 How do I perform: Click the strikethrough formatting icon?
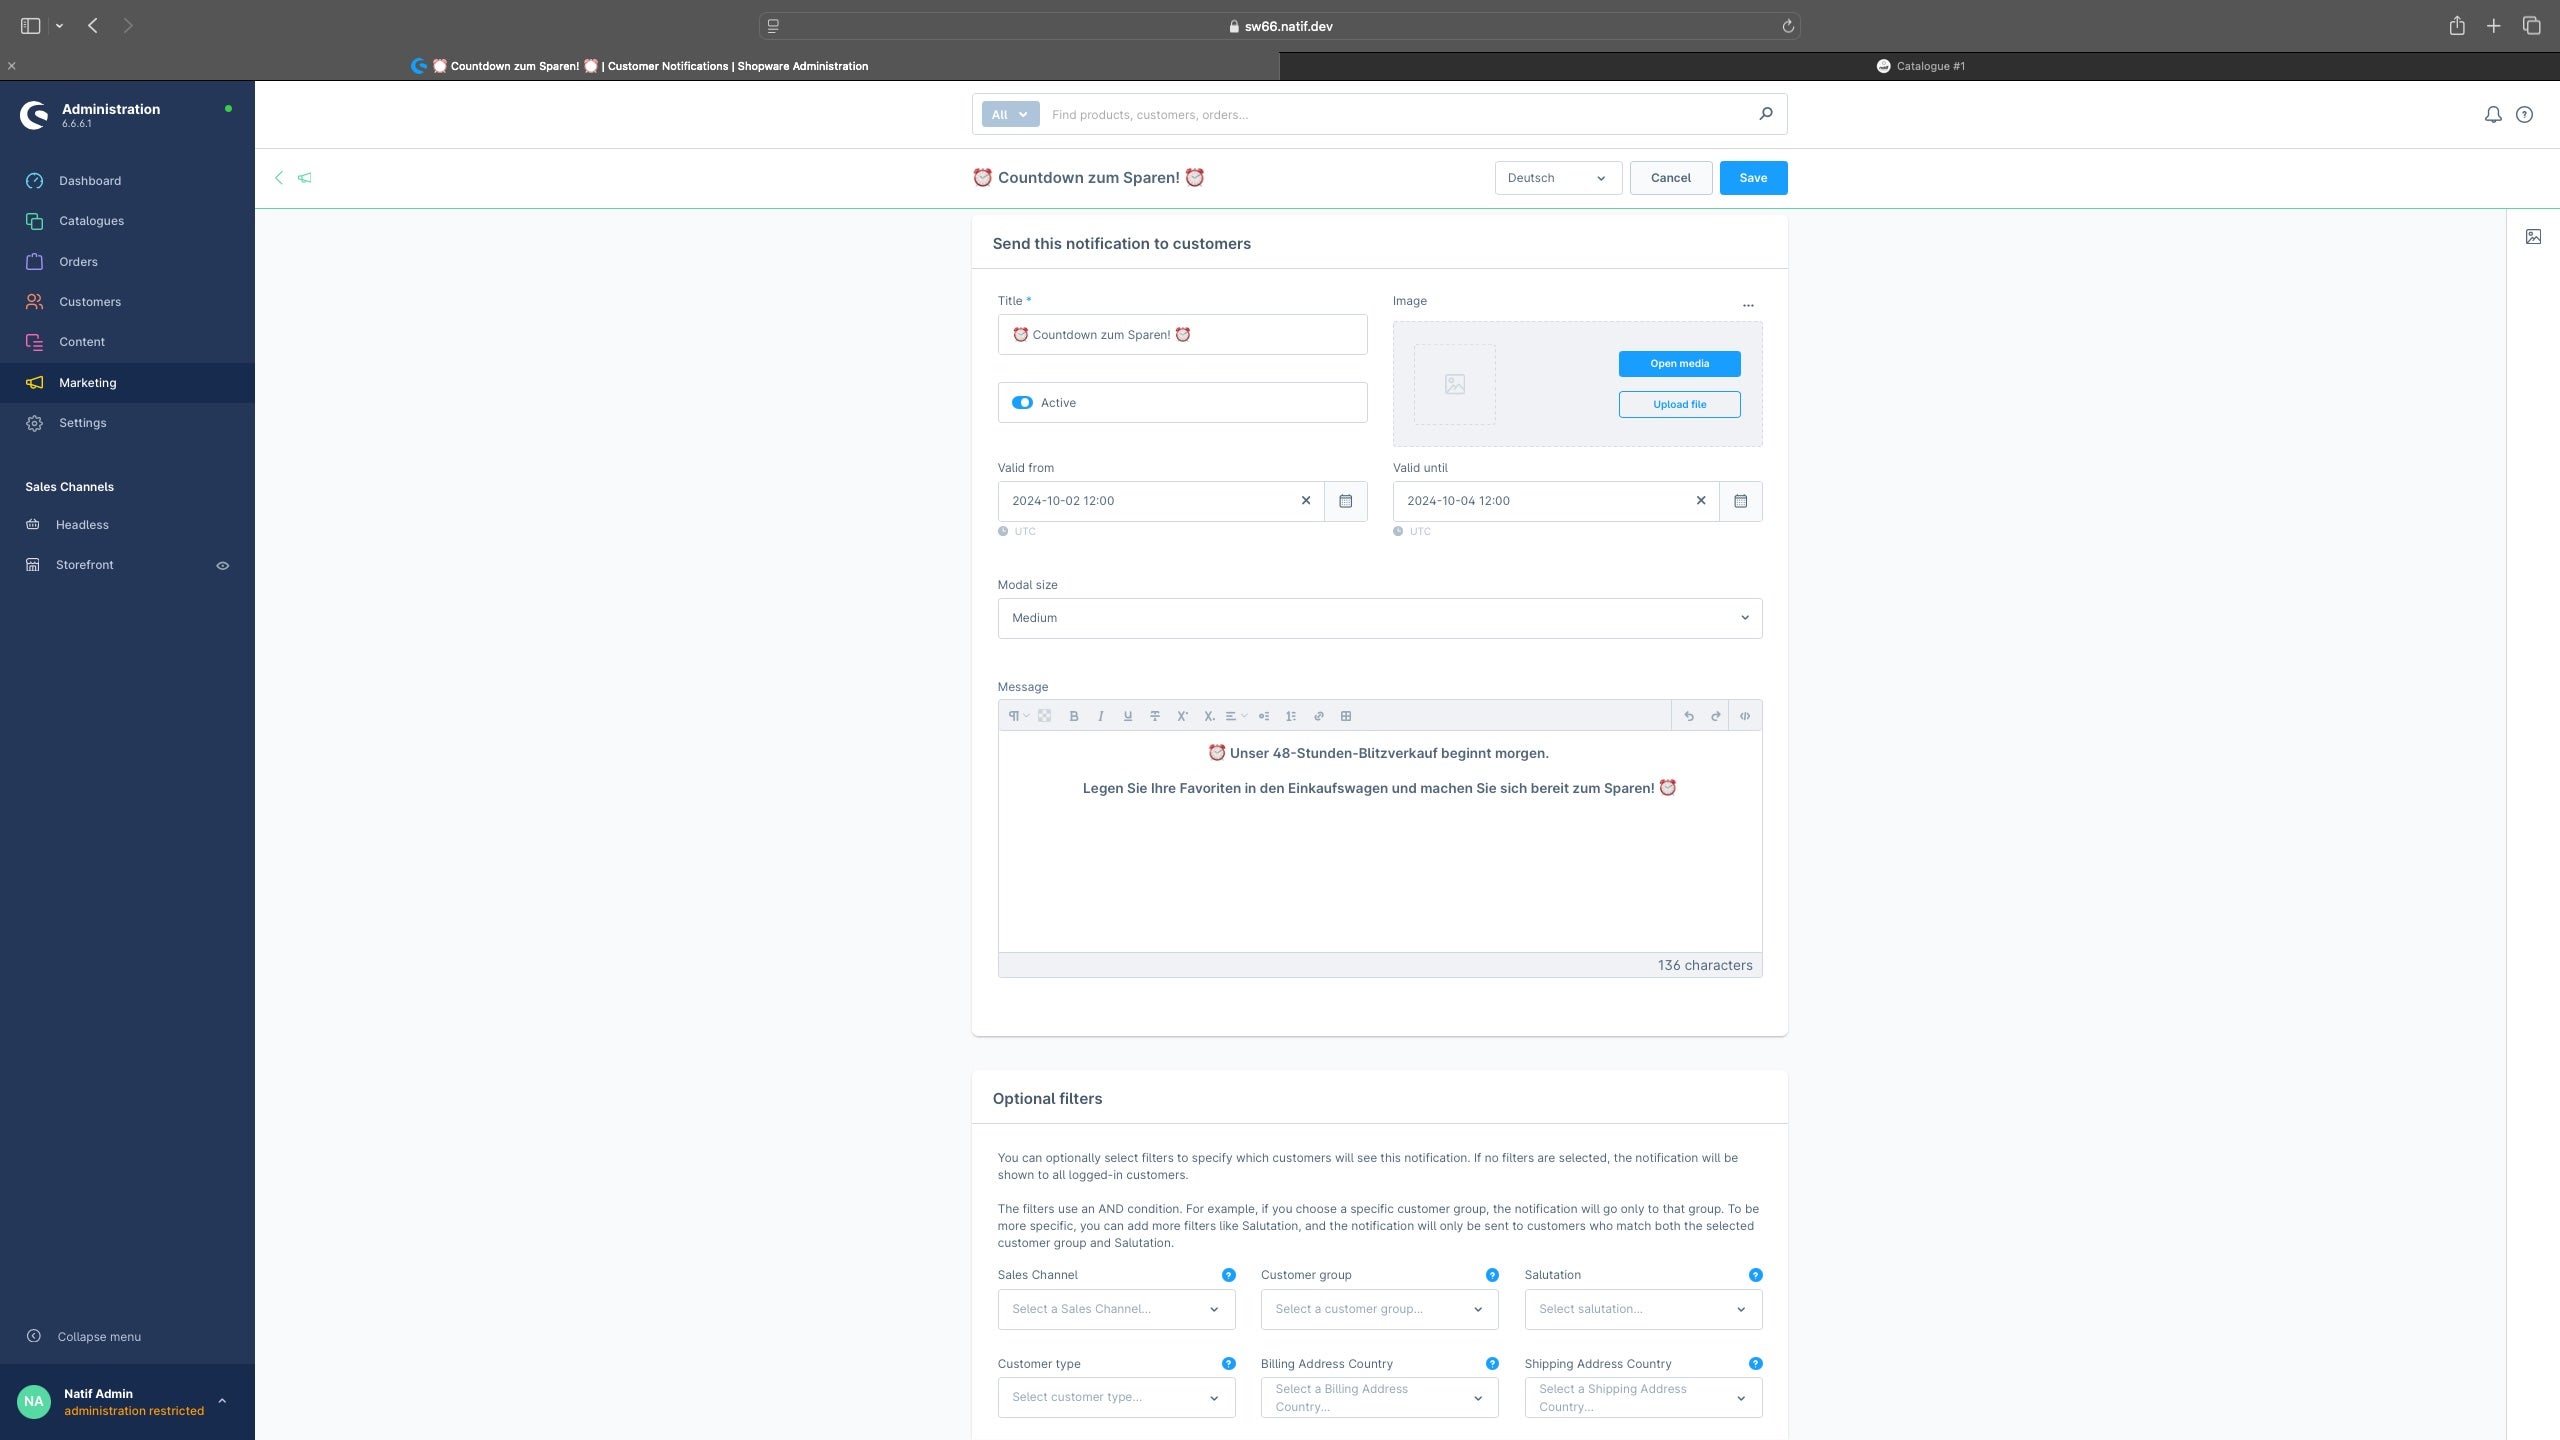pyautogui.click(x=1155, y=716)
